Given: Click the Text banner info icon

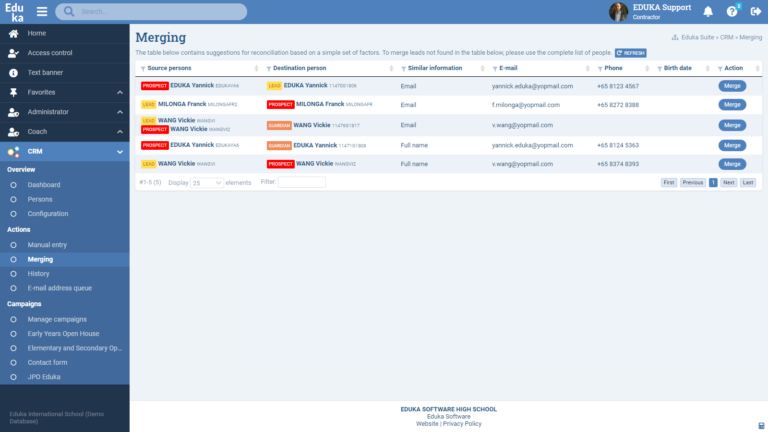Looking at the screenshot, I should click(x=13, y=72).
